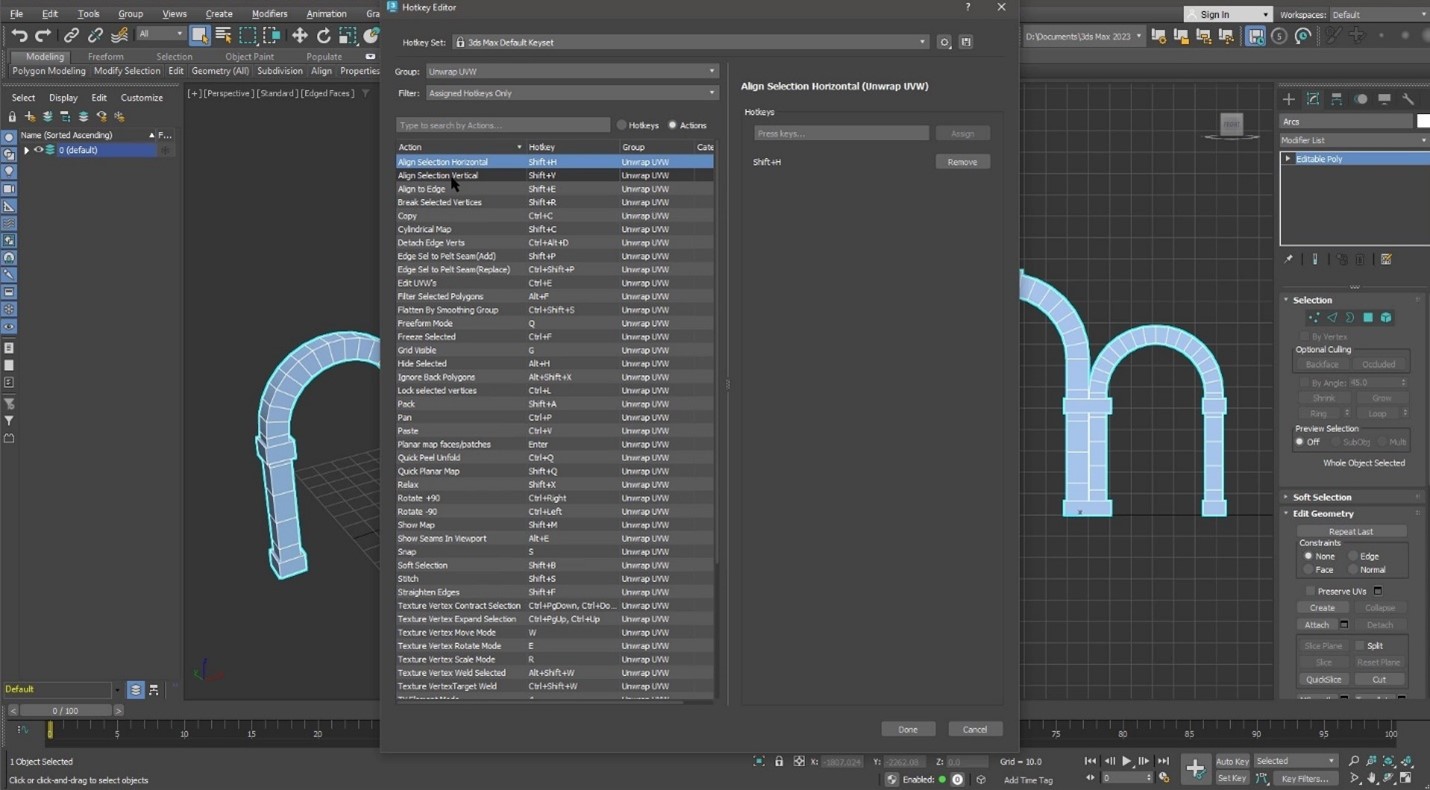Click the Undo icon on the main toolbar
Viewport: 1430px width, 790px height.
coord(18,33)
